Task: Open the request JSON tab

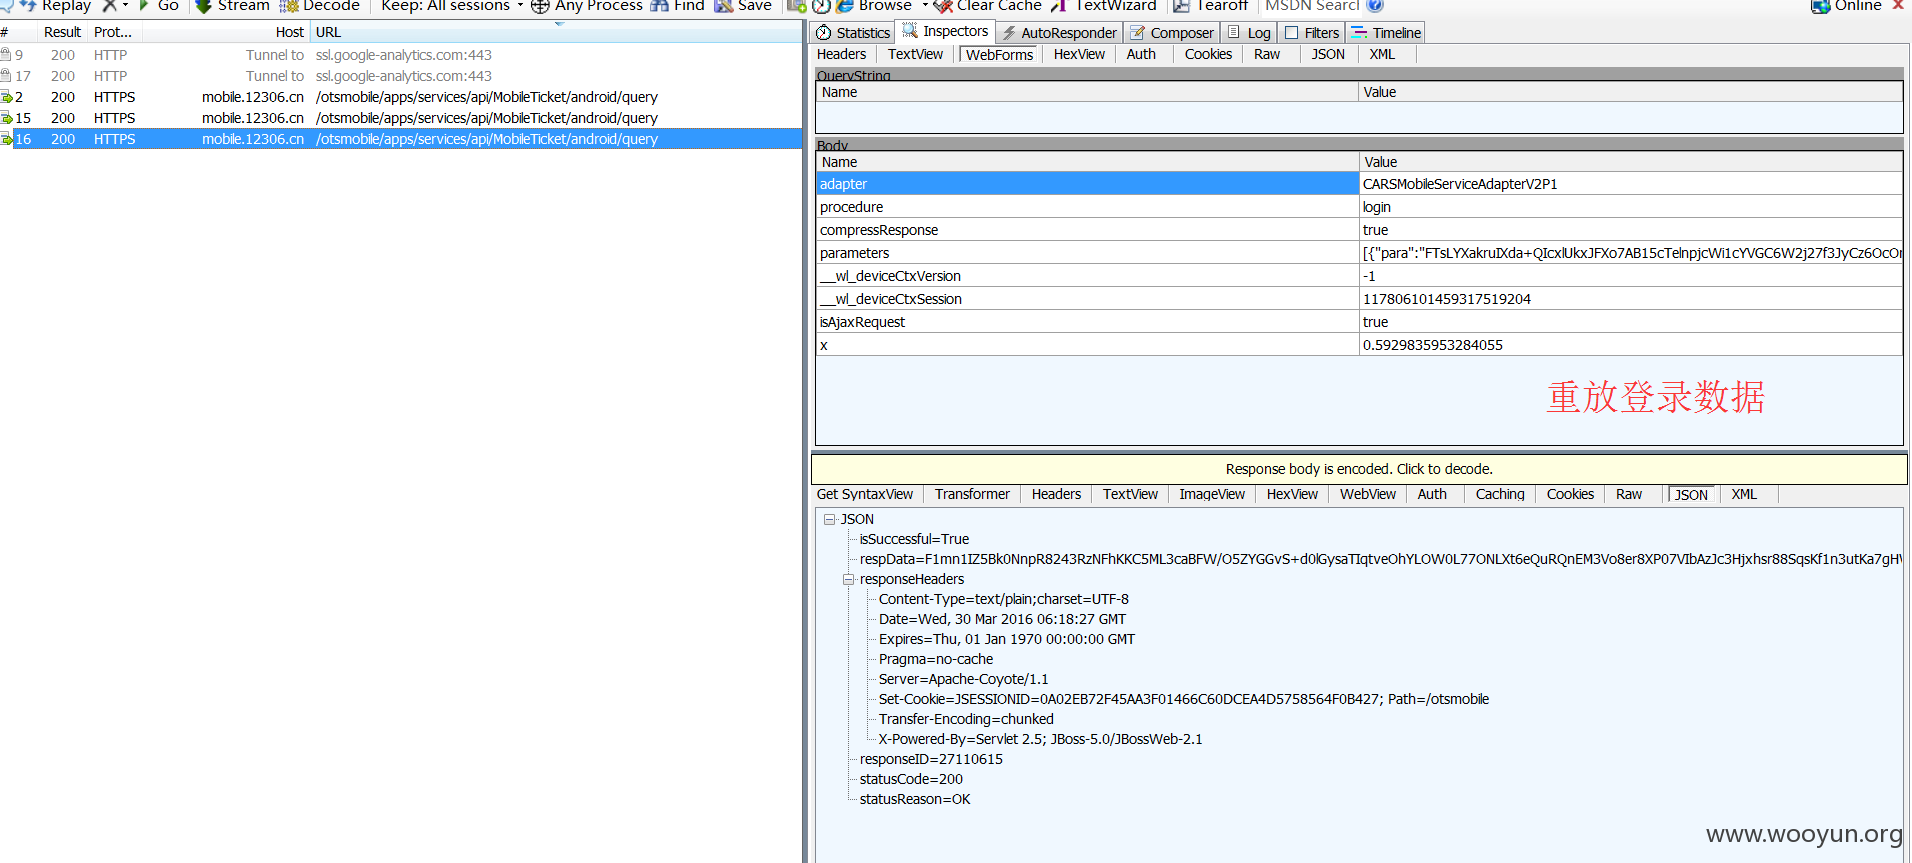Action: point(1328,54)
